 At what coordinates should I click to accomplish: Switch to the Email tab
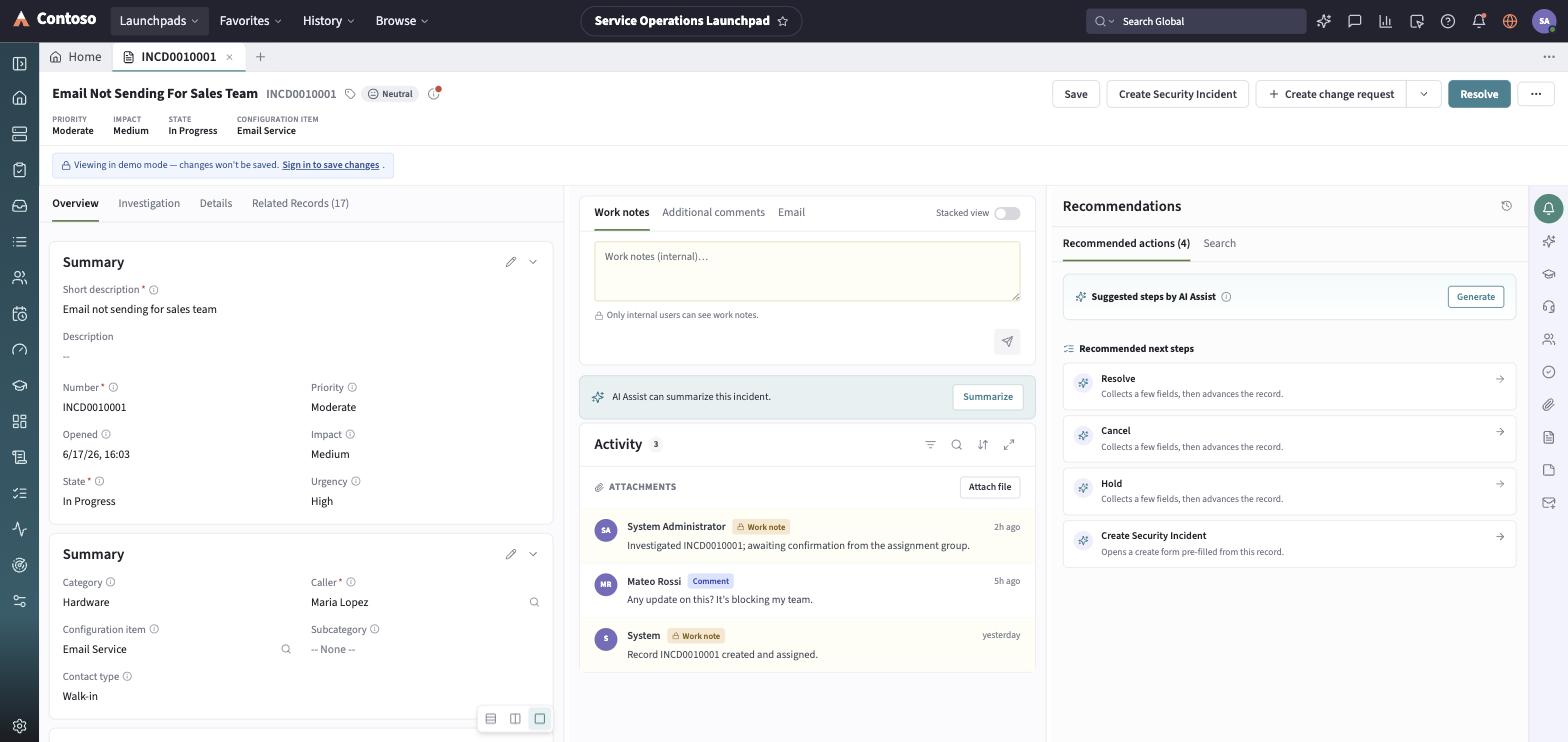click(791, 213)
